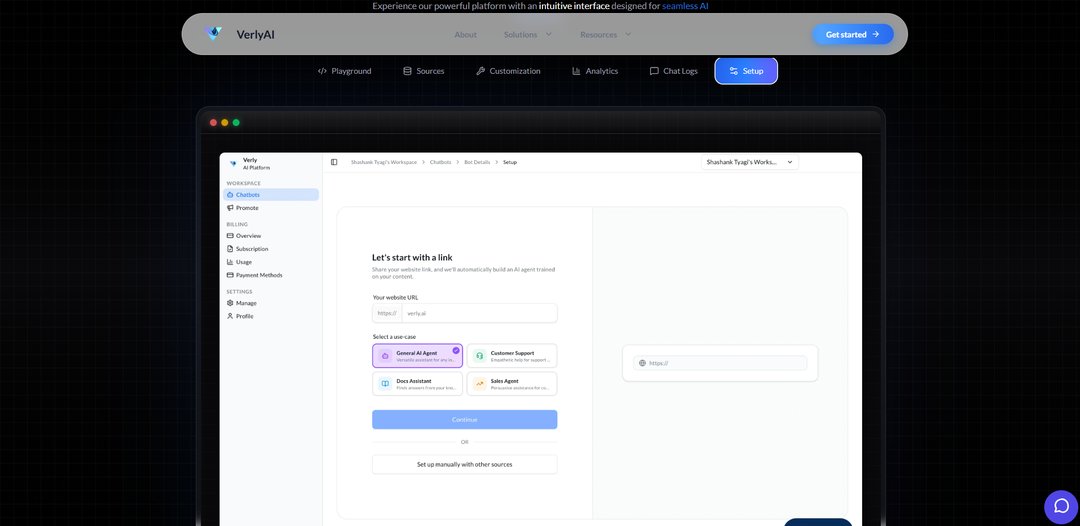Select the General AI Agent use-case
The image size is (1080, 526).
tap(417, 356)
